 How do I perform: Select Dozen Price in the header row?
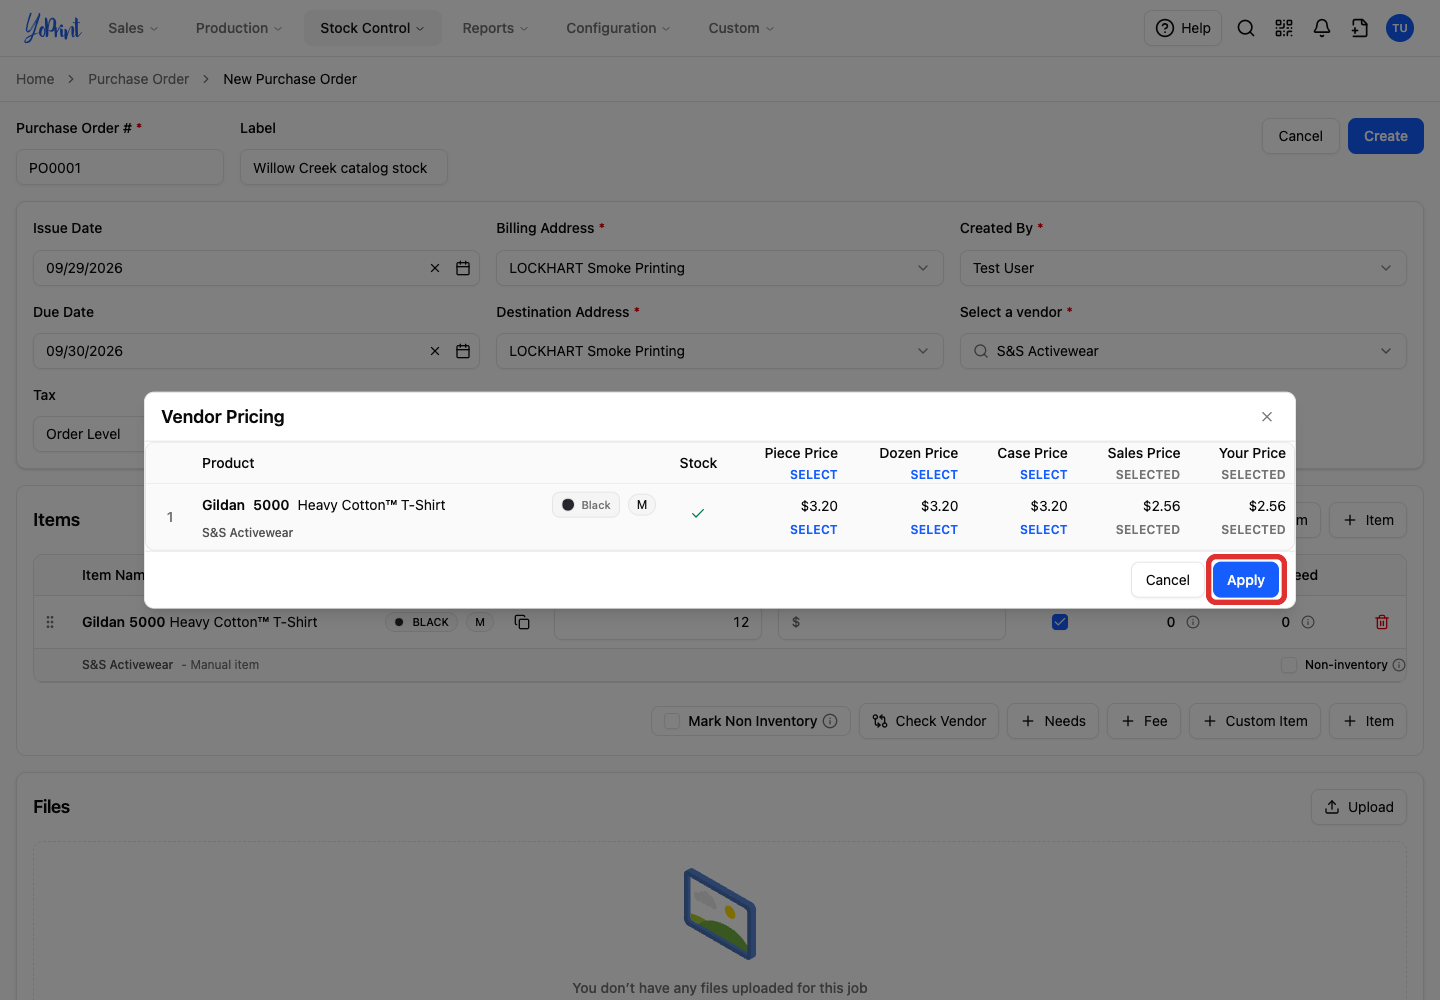[x=934, y=475]
